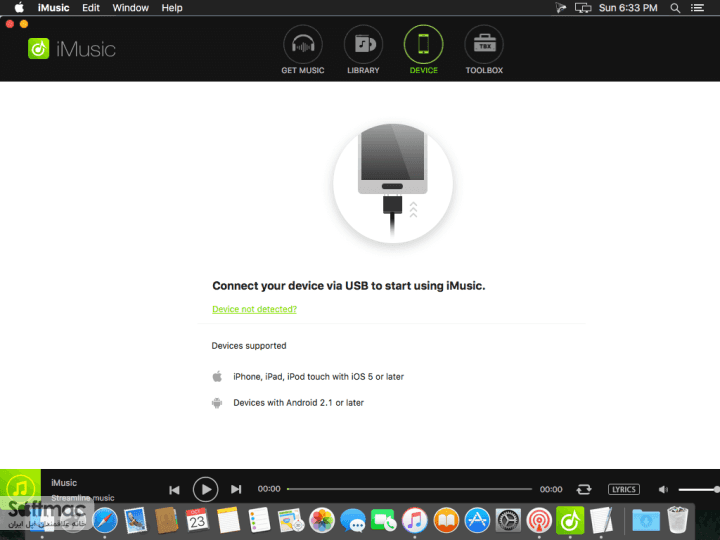Click the iMusic logo icon

(x=39, y=49)
